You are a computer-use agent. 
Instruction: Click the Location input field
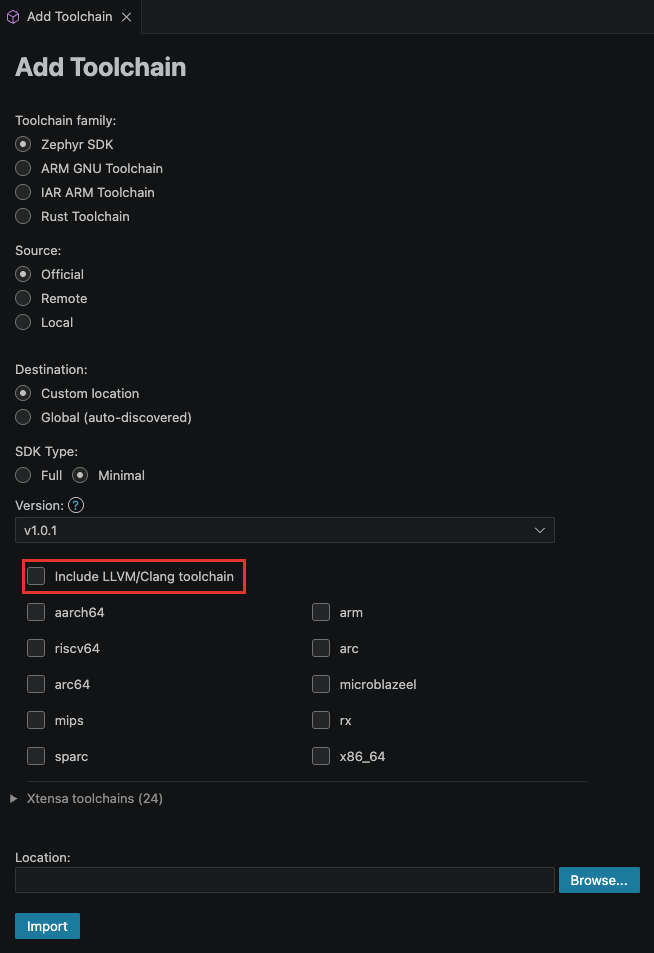pyautogui.click(x=284, y=880)
